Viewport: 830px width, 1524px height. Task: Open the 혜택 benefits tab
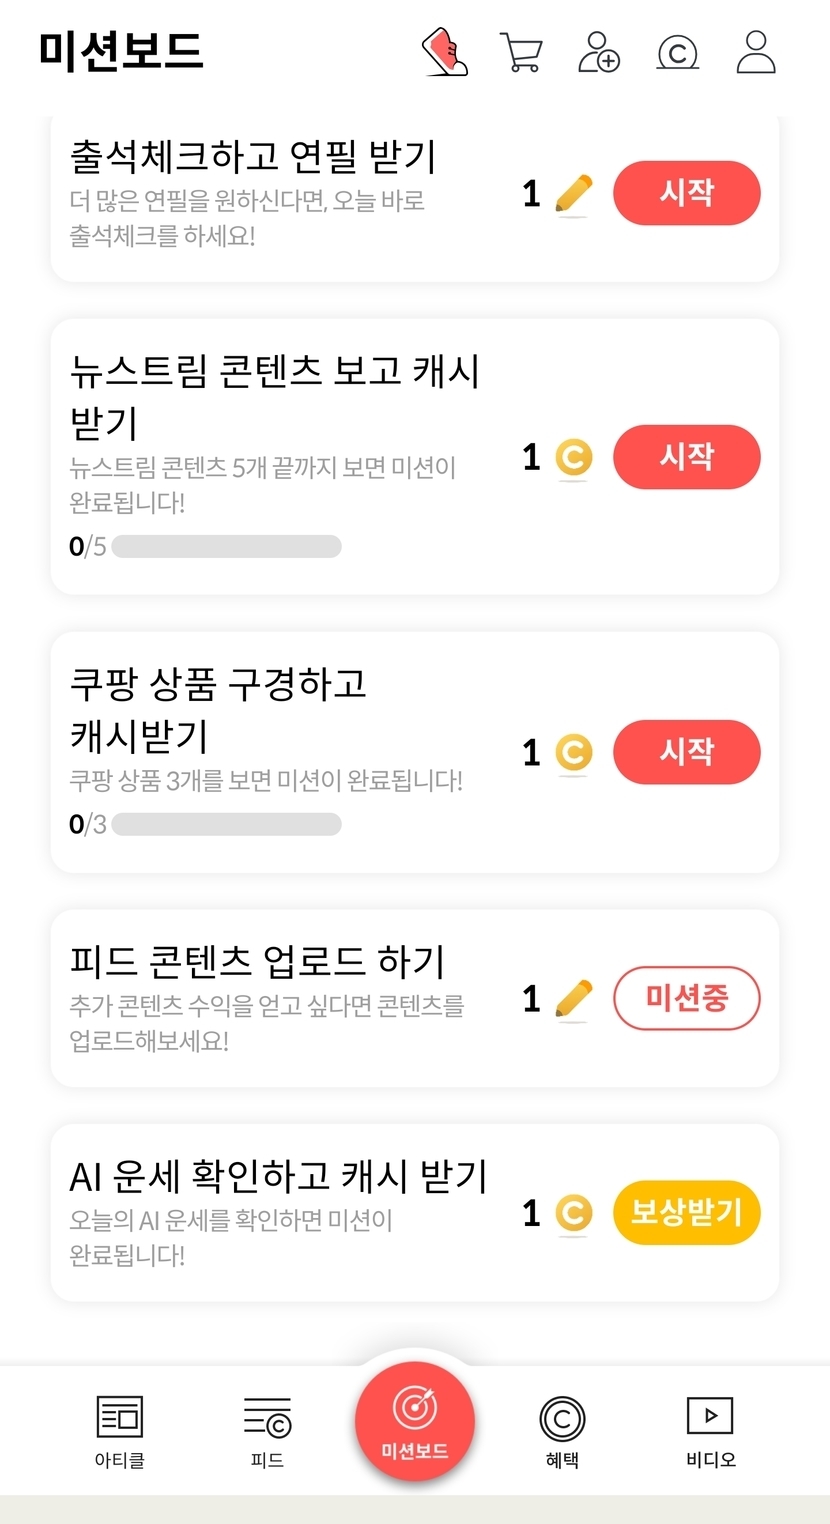coord(562,1432)
